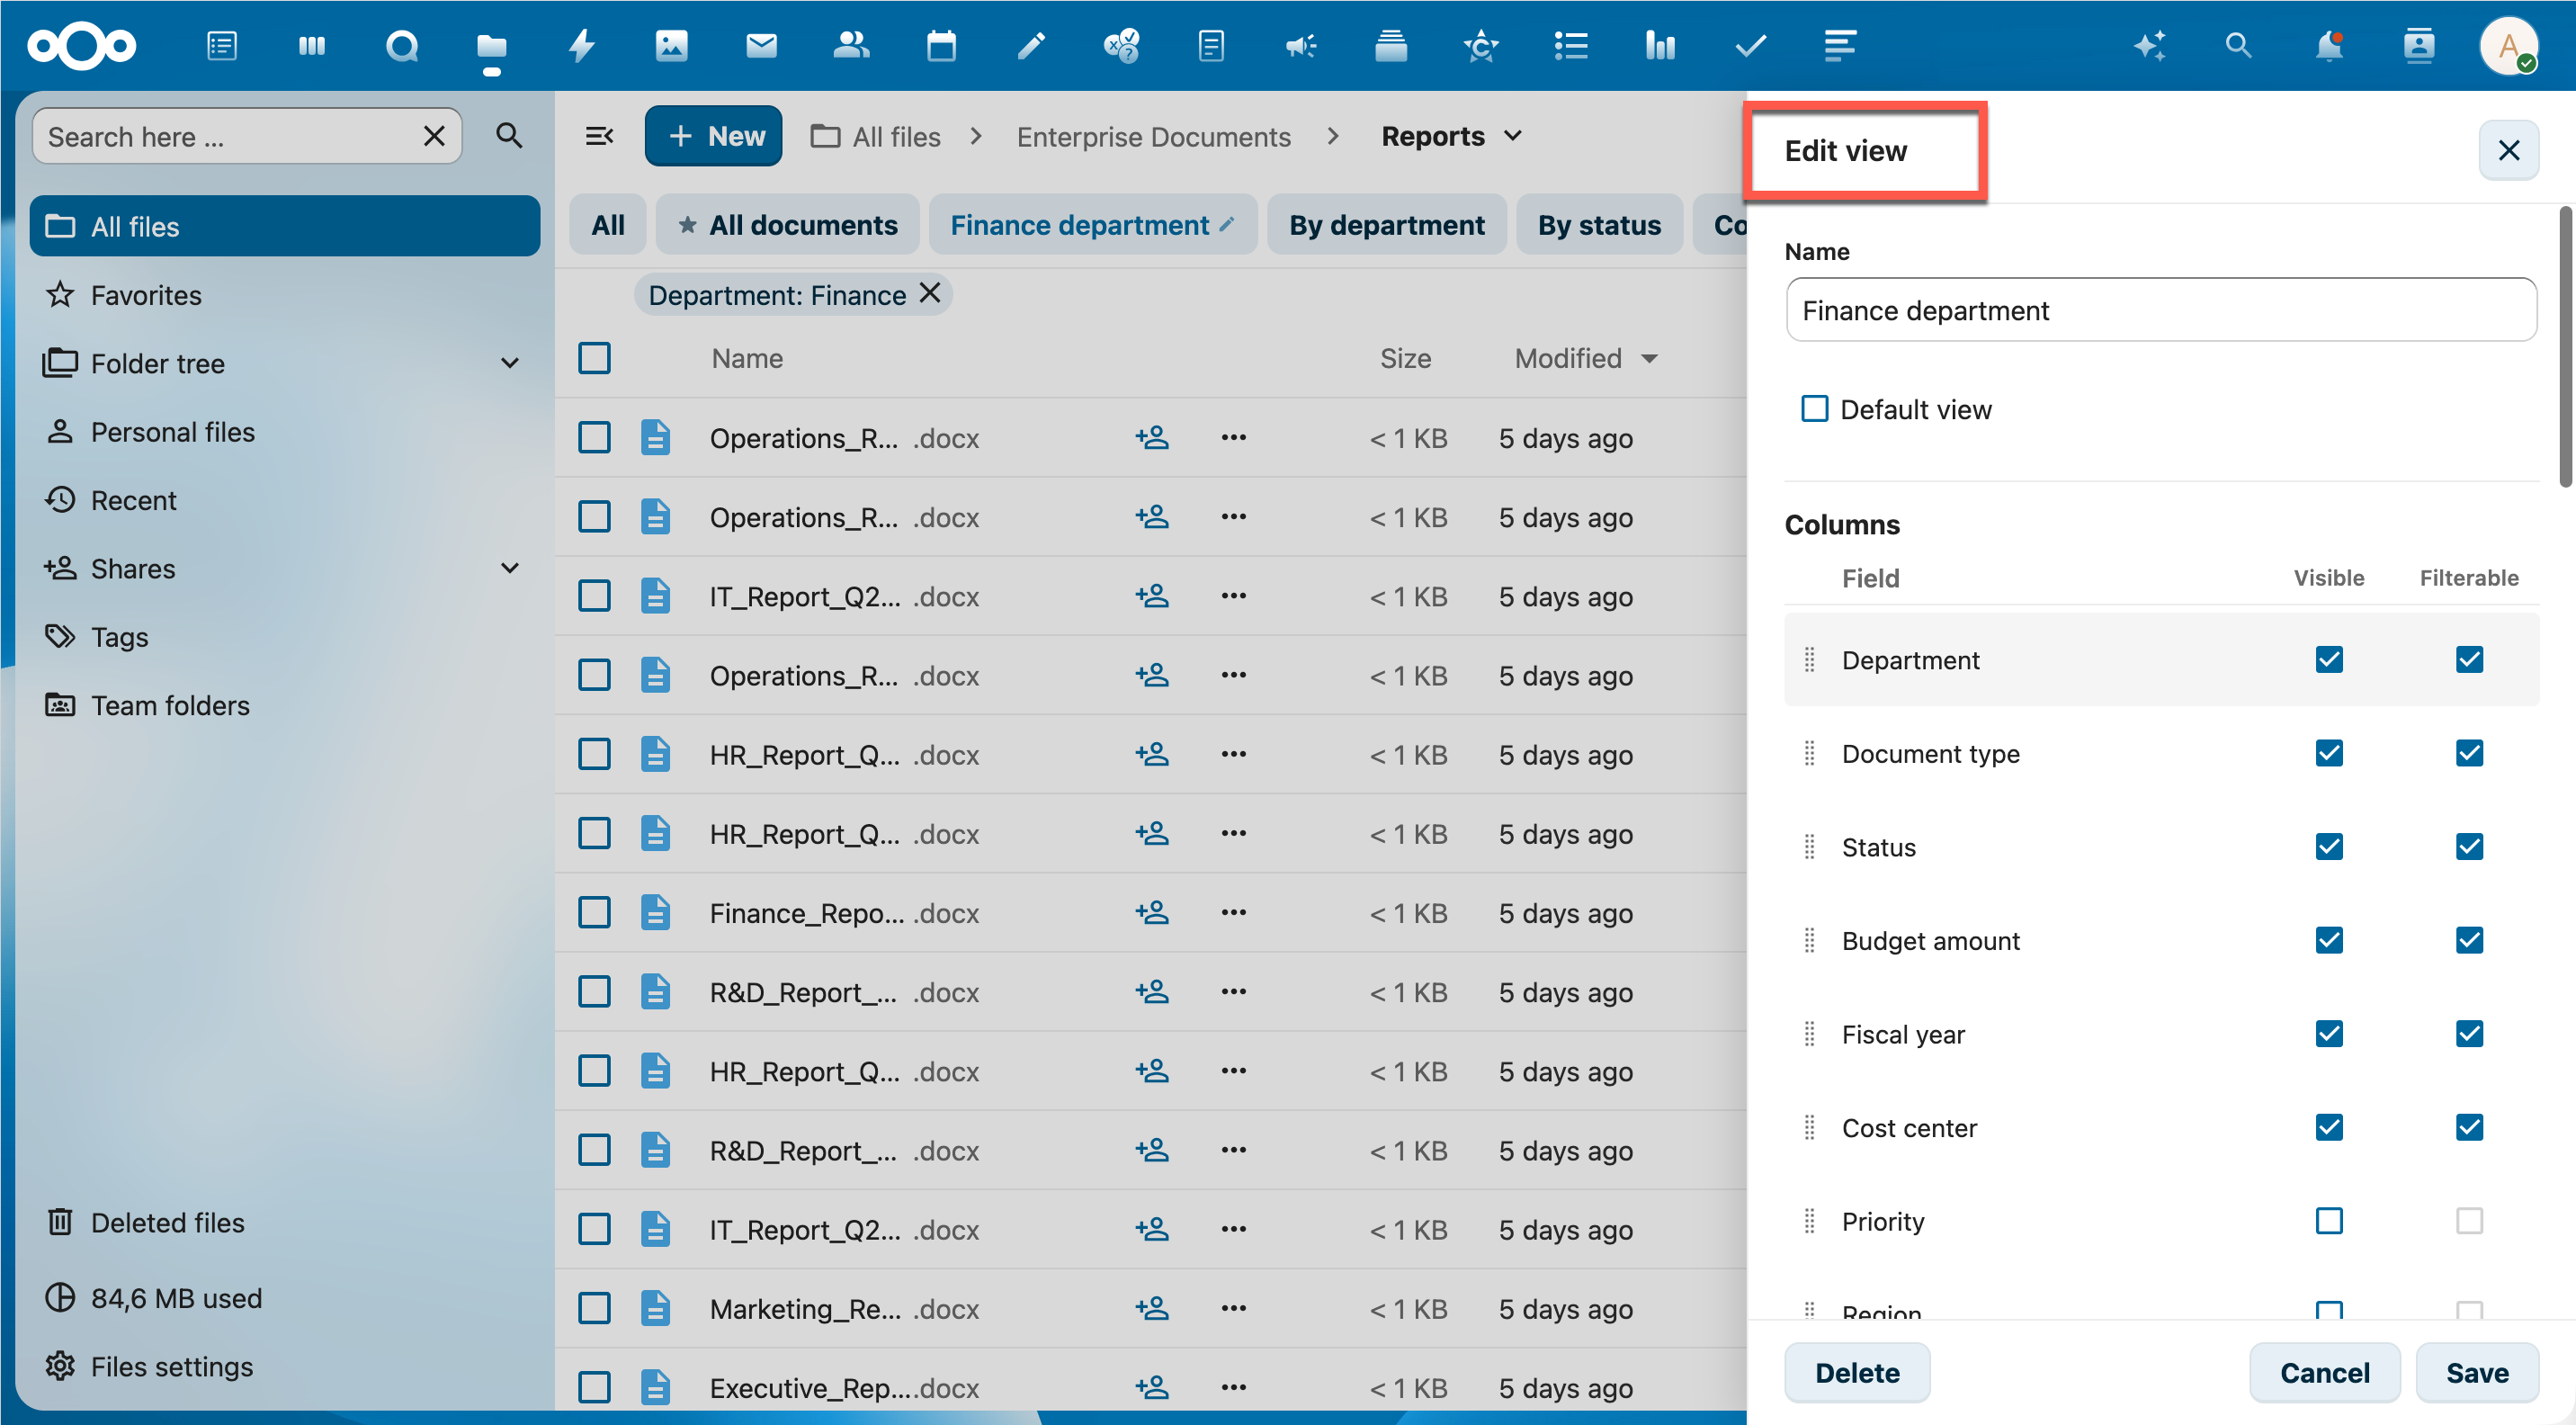Click the New button

coord(714,136)
